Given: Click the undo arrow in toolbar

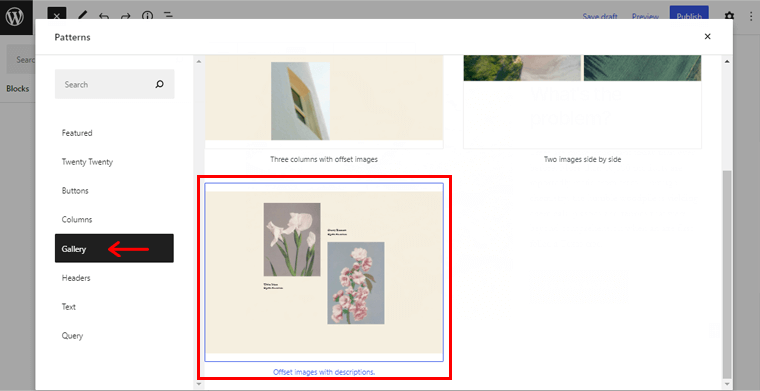Looking at the screenshot, I should (103, 16).
